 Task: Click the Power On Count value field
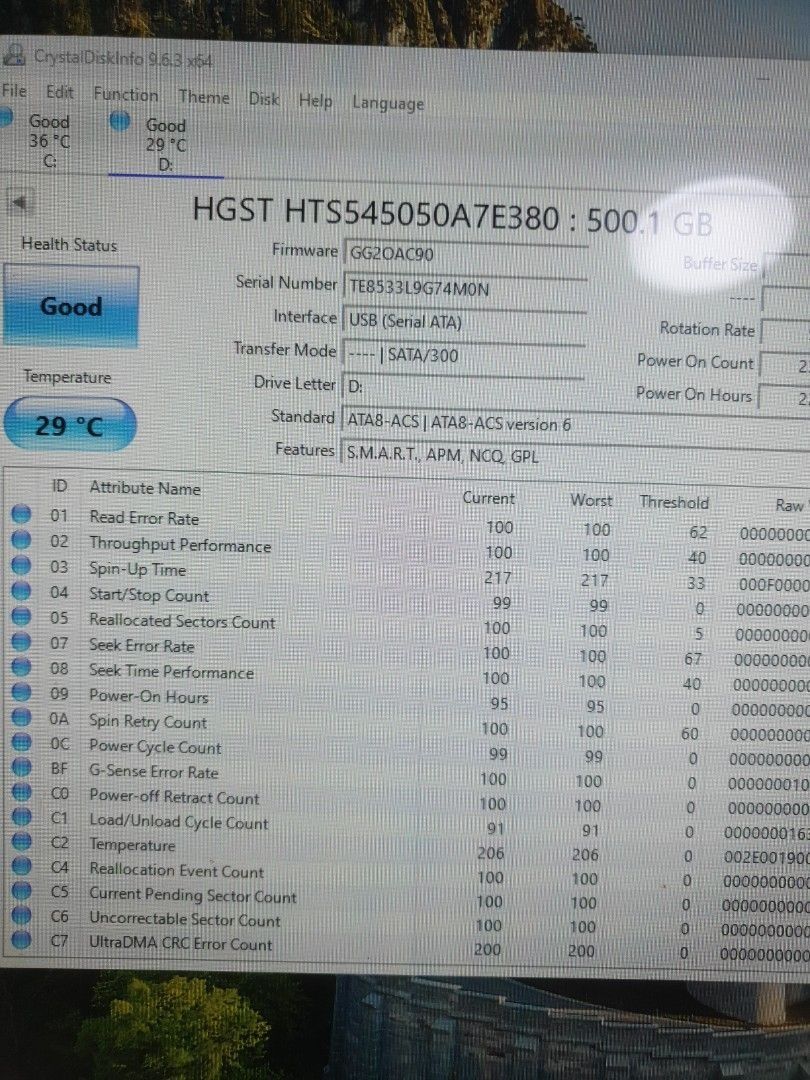coord(785,366)
